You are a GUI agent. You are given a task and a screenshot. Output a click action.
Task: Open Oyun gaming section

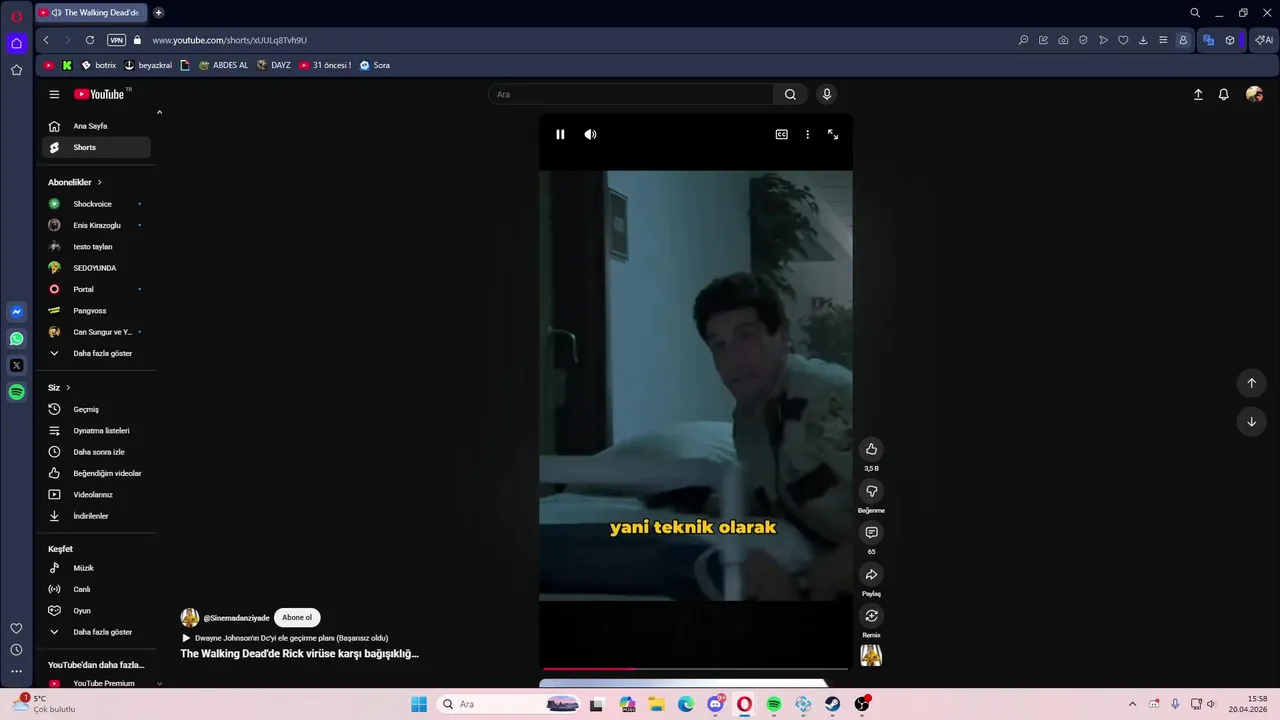click(x=96, y=611)
